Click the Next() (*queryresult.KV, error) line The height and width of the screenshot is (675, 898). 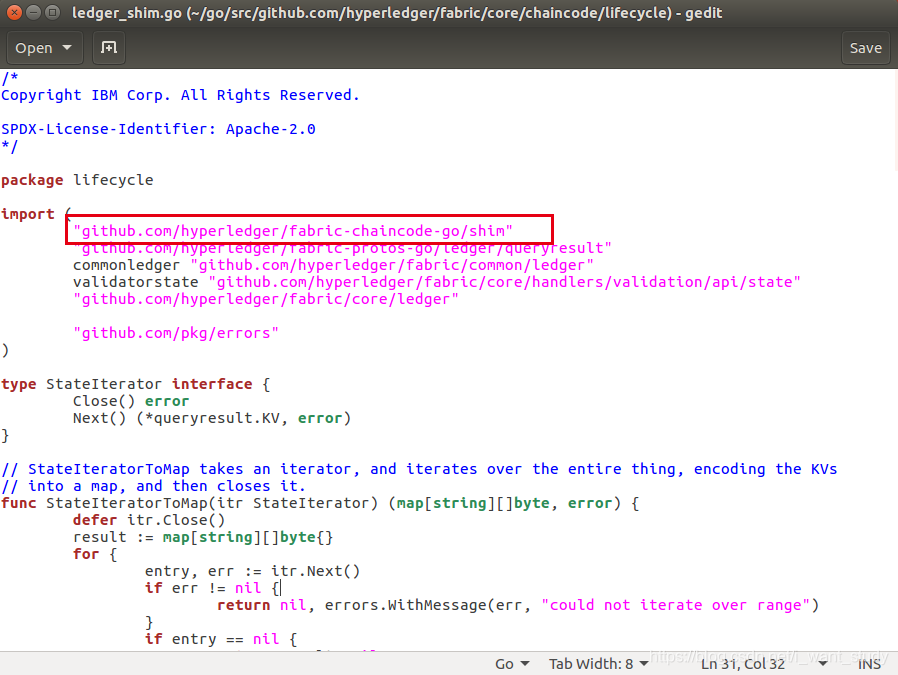click(x=212, y=418)
